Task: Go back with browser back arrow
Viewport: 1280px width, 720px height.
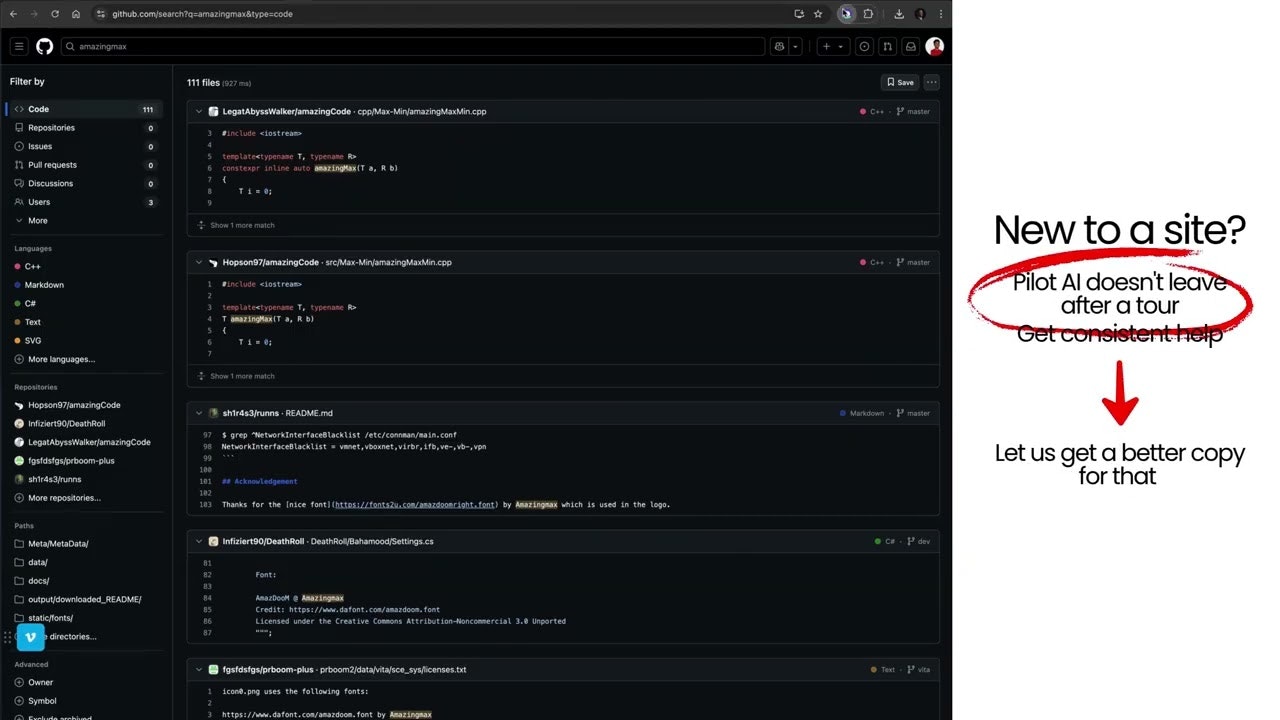Action: (13, 14)
